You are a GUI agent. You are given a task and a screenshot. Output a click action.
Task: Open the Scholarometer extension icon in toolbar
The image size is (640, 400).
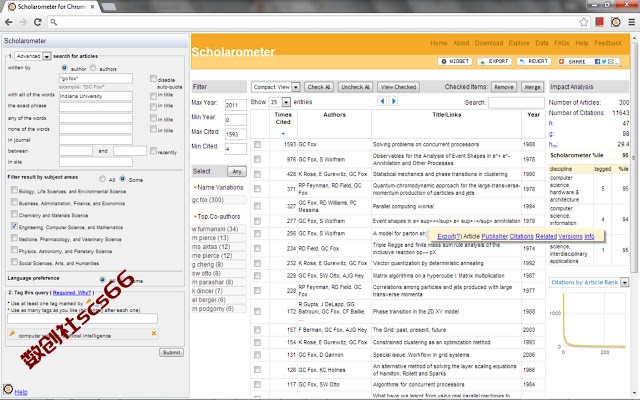tap(616, 22)
